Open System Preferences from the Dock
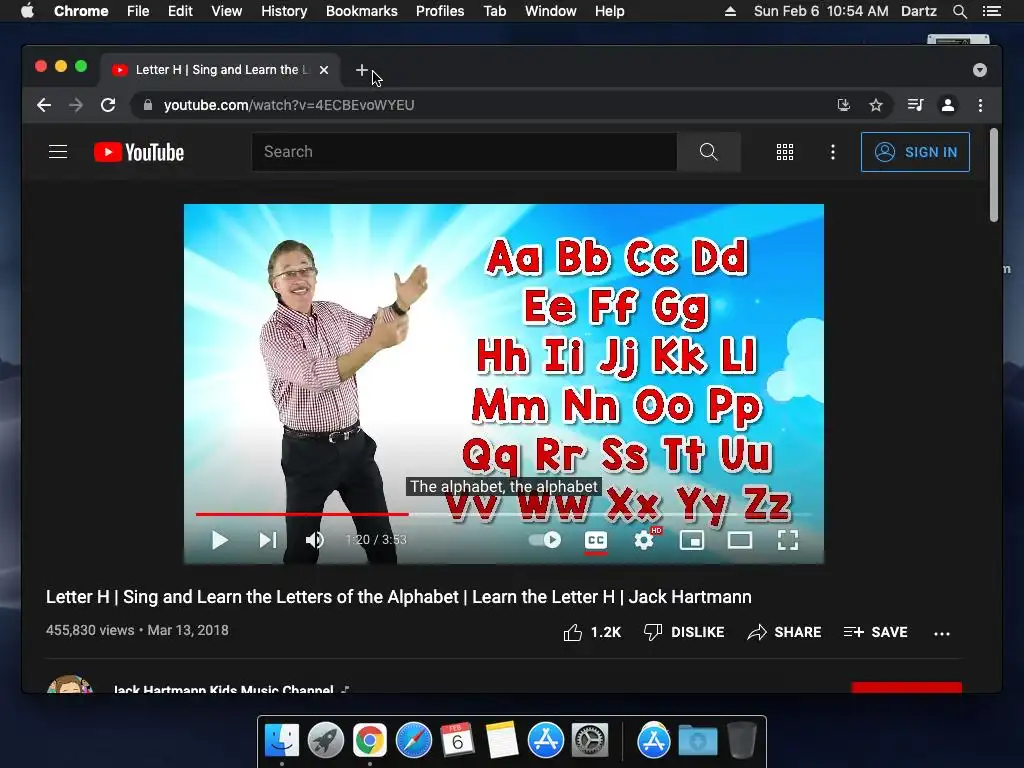This screenshot has width=1024, height=768. (590, 741)
